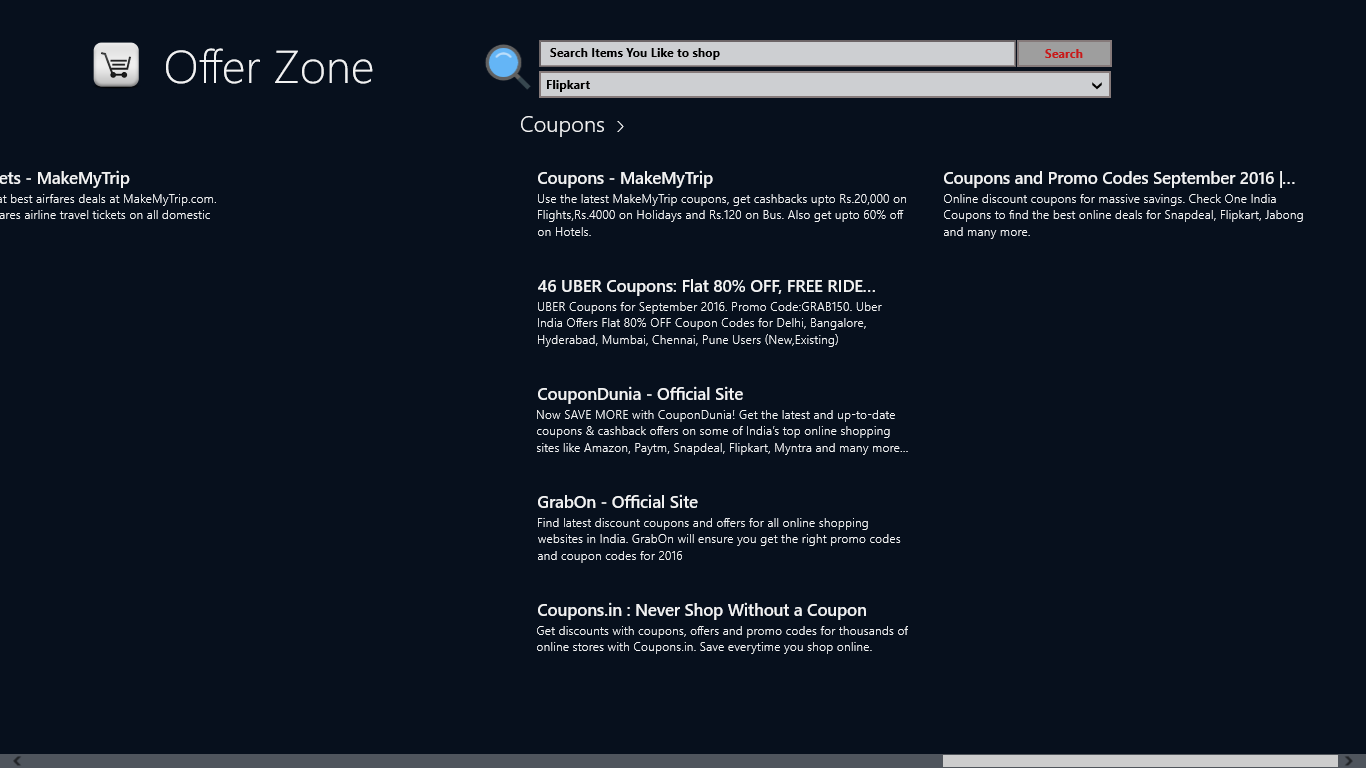Open the 46 UBER Coupons result

click(x=706, y=286)
